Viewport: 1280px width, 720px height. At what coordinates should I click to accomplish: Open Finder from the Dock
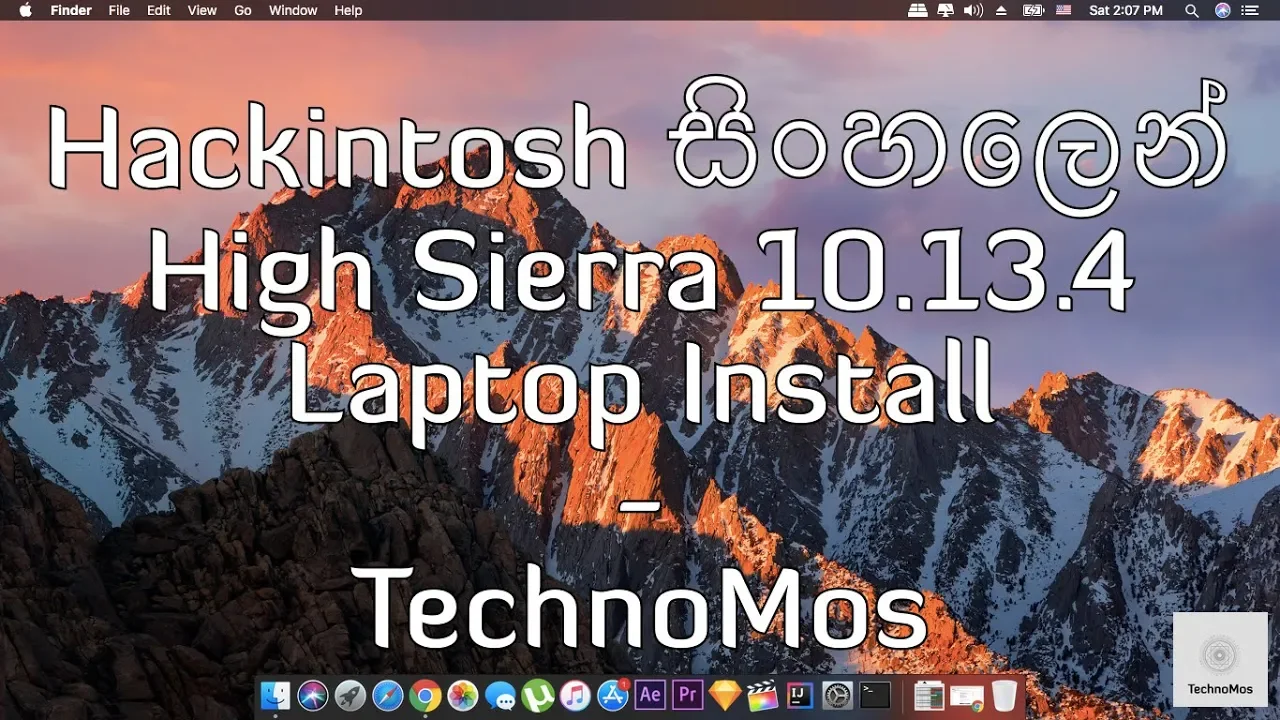coord(275,695)
